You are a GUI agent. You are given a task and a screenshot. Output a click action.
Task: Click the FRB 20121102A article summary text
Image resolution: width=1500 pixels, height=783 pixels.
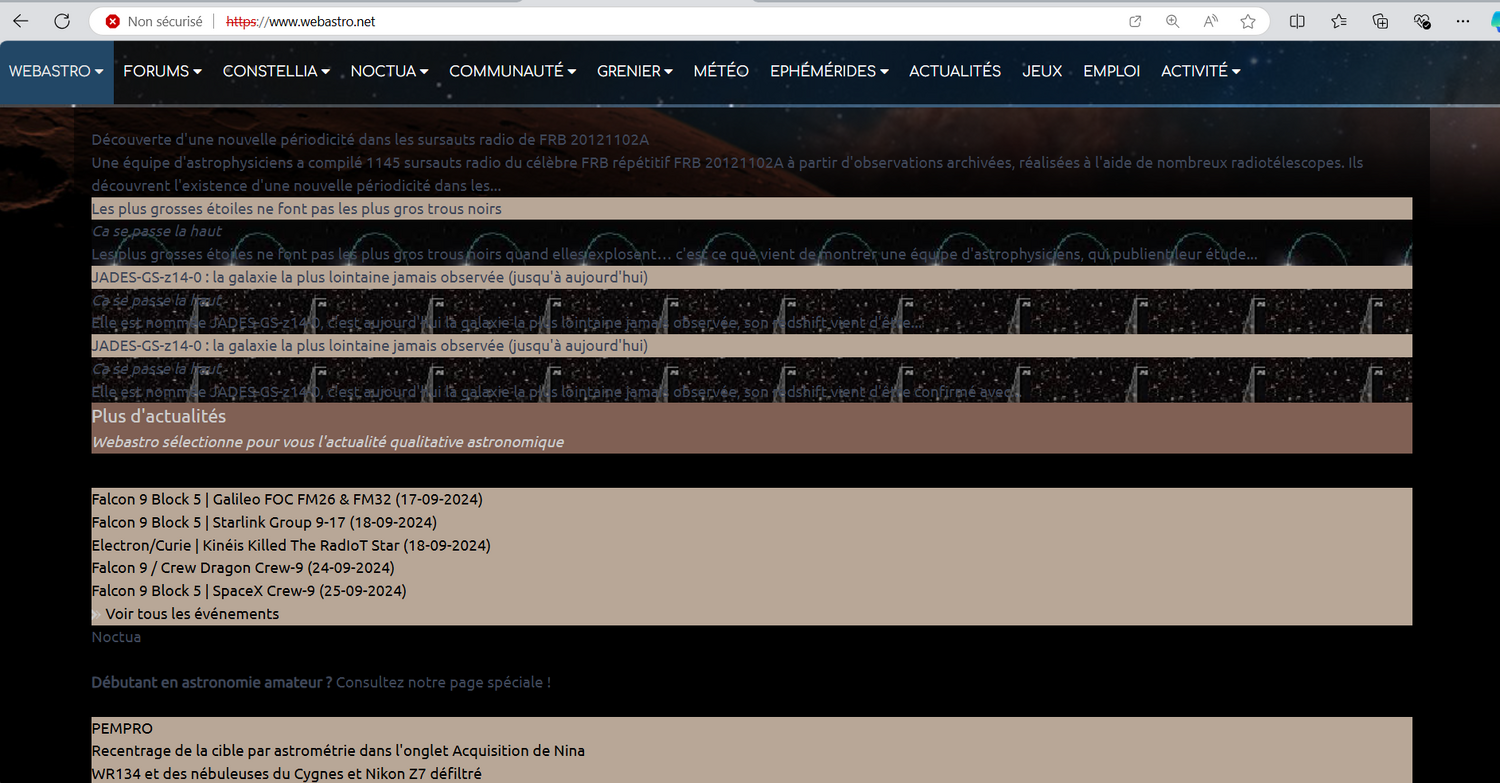pos(727,174)
